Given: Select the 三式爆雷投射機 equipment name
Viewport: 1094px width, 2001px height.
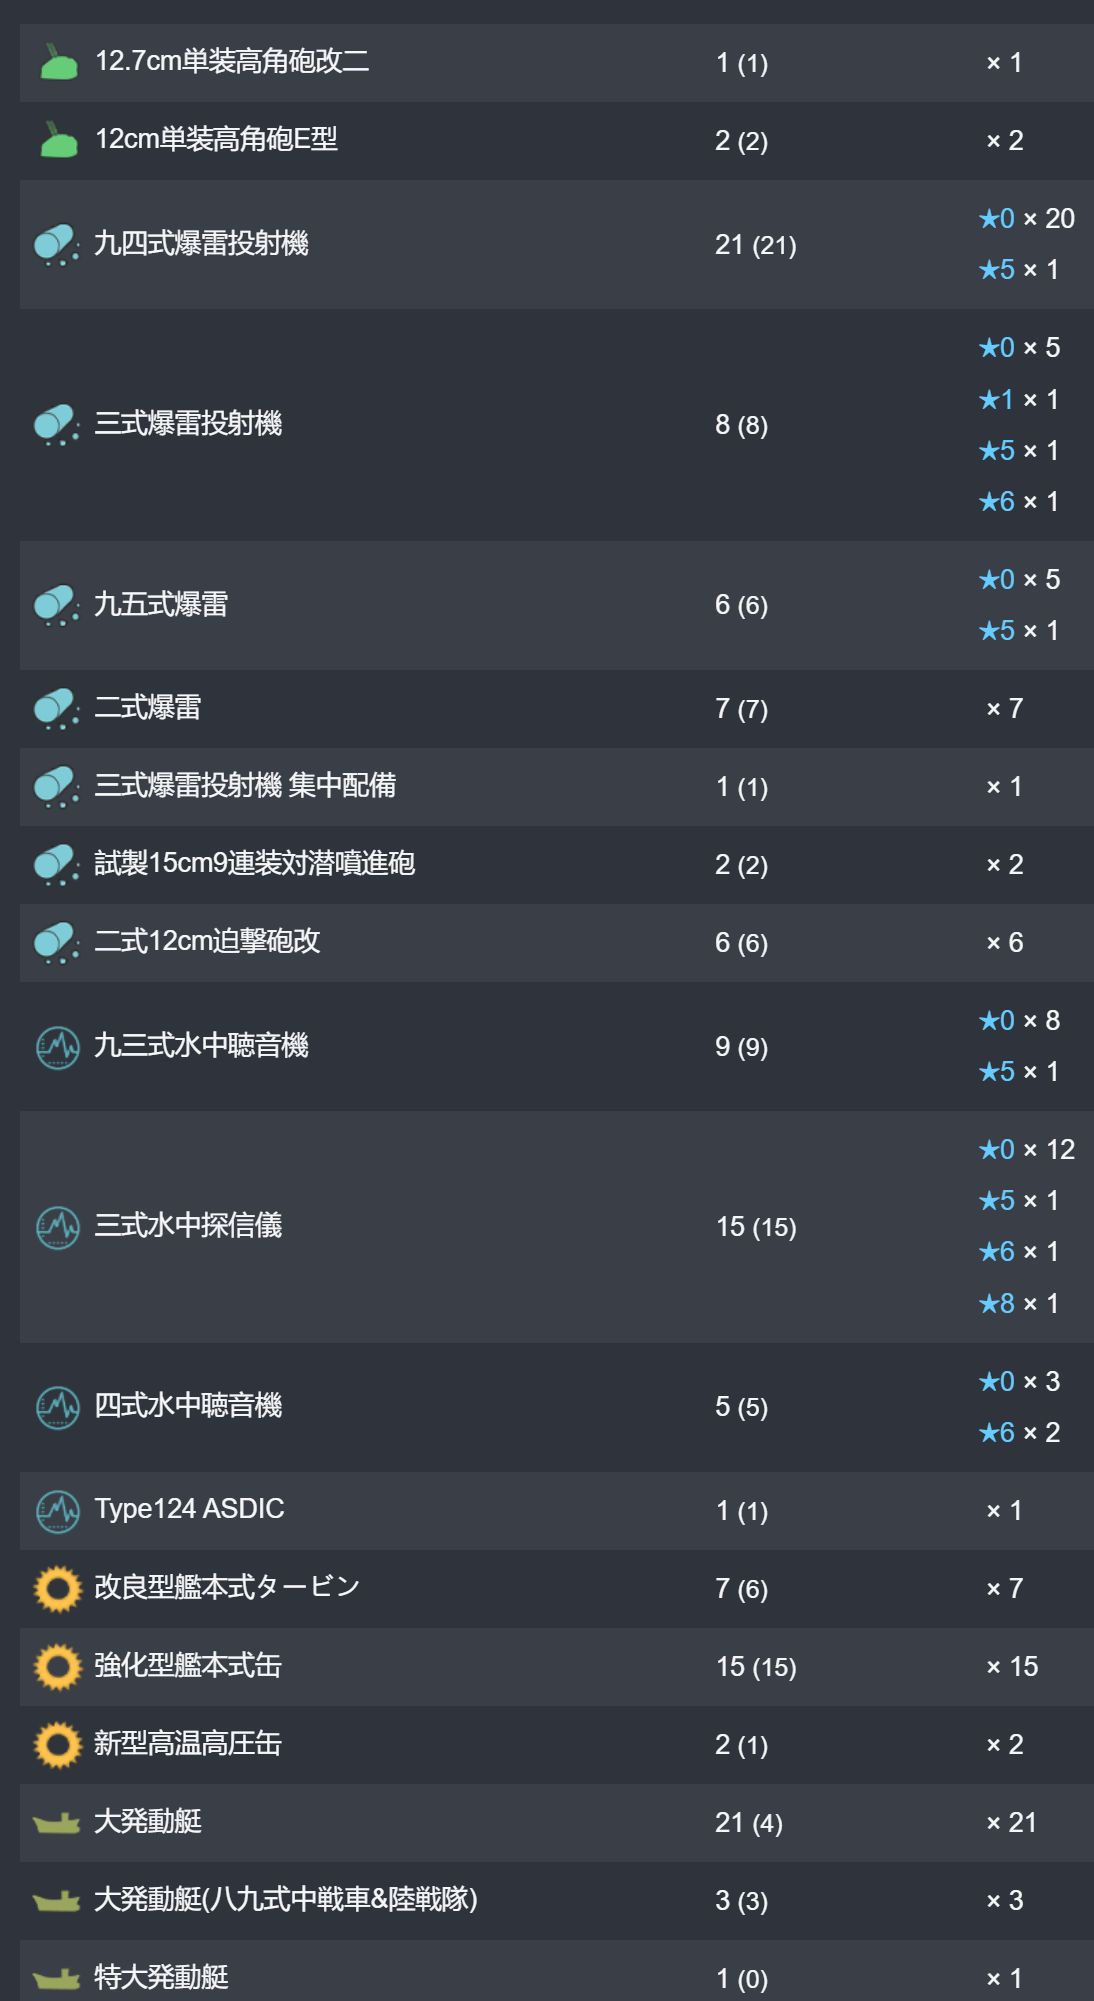Looking at the screenshot, I should tap(188, 424).
